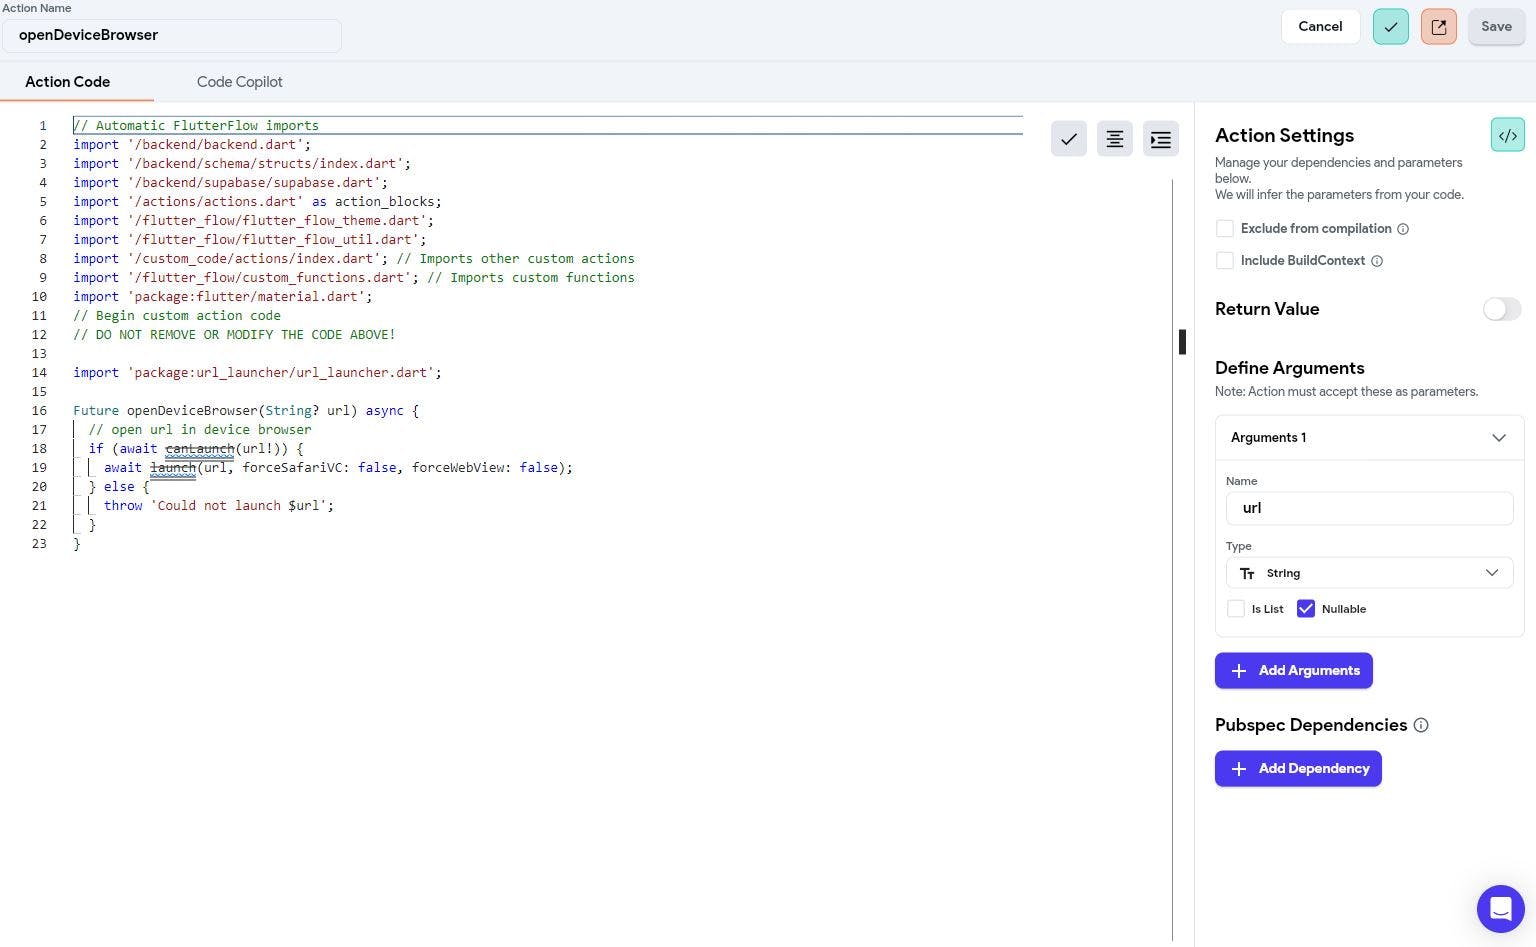1536x947 pixels.
Task: Click info icon beside Exclude from compilation
Action: pyautogui.click(x=1403, y=229)
